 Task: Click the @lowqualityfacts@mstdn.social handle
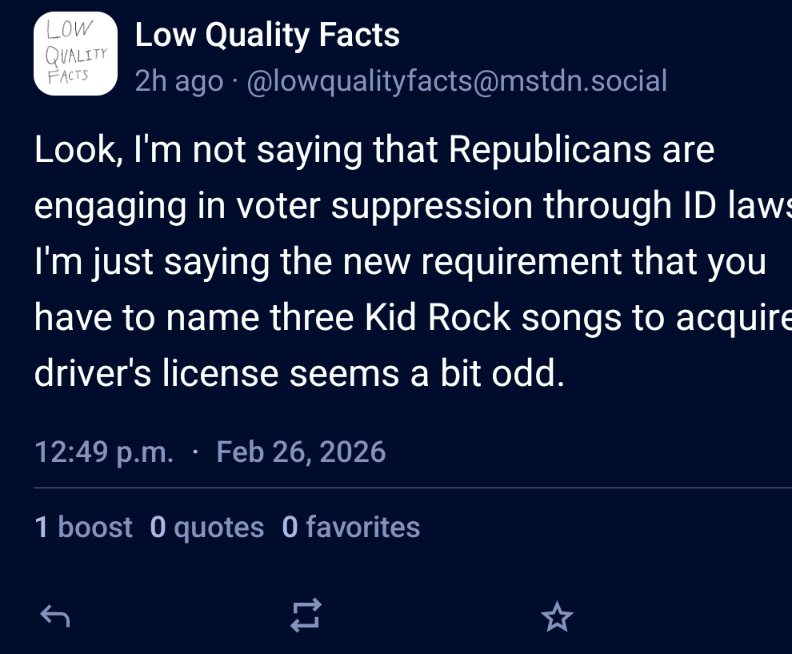455,81
